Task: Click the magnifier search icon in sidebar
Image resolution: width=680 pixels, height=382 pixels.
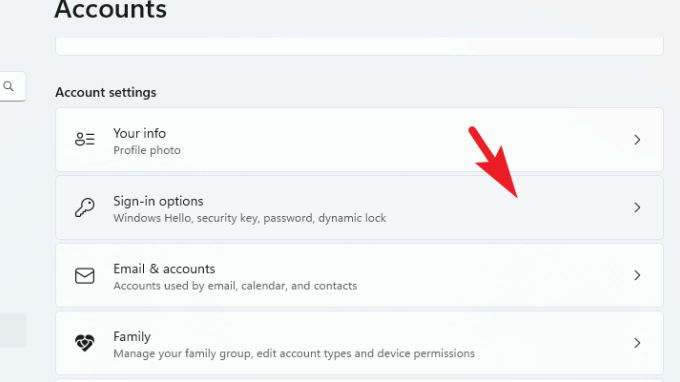Action: pos(9,86)
